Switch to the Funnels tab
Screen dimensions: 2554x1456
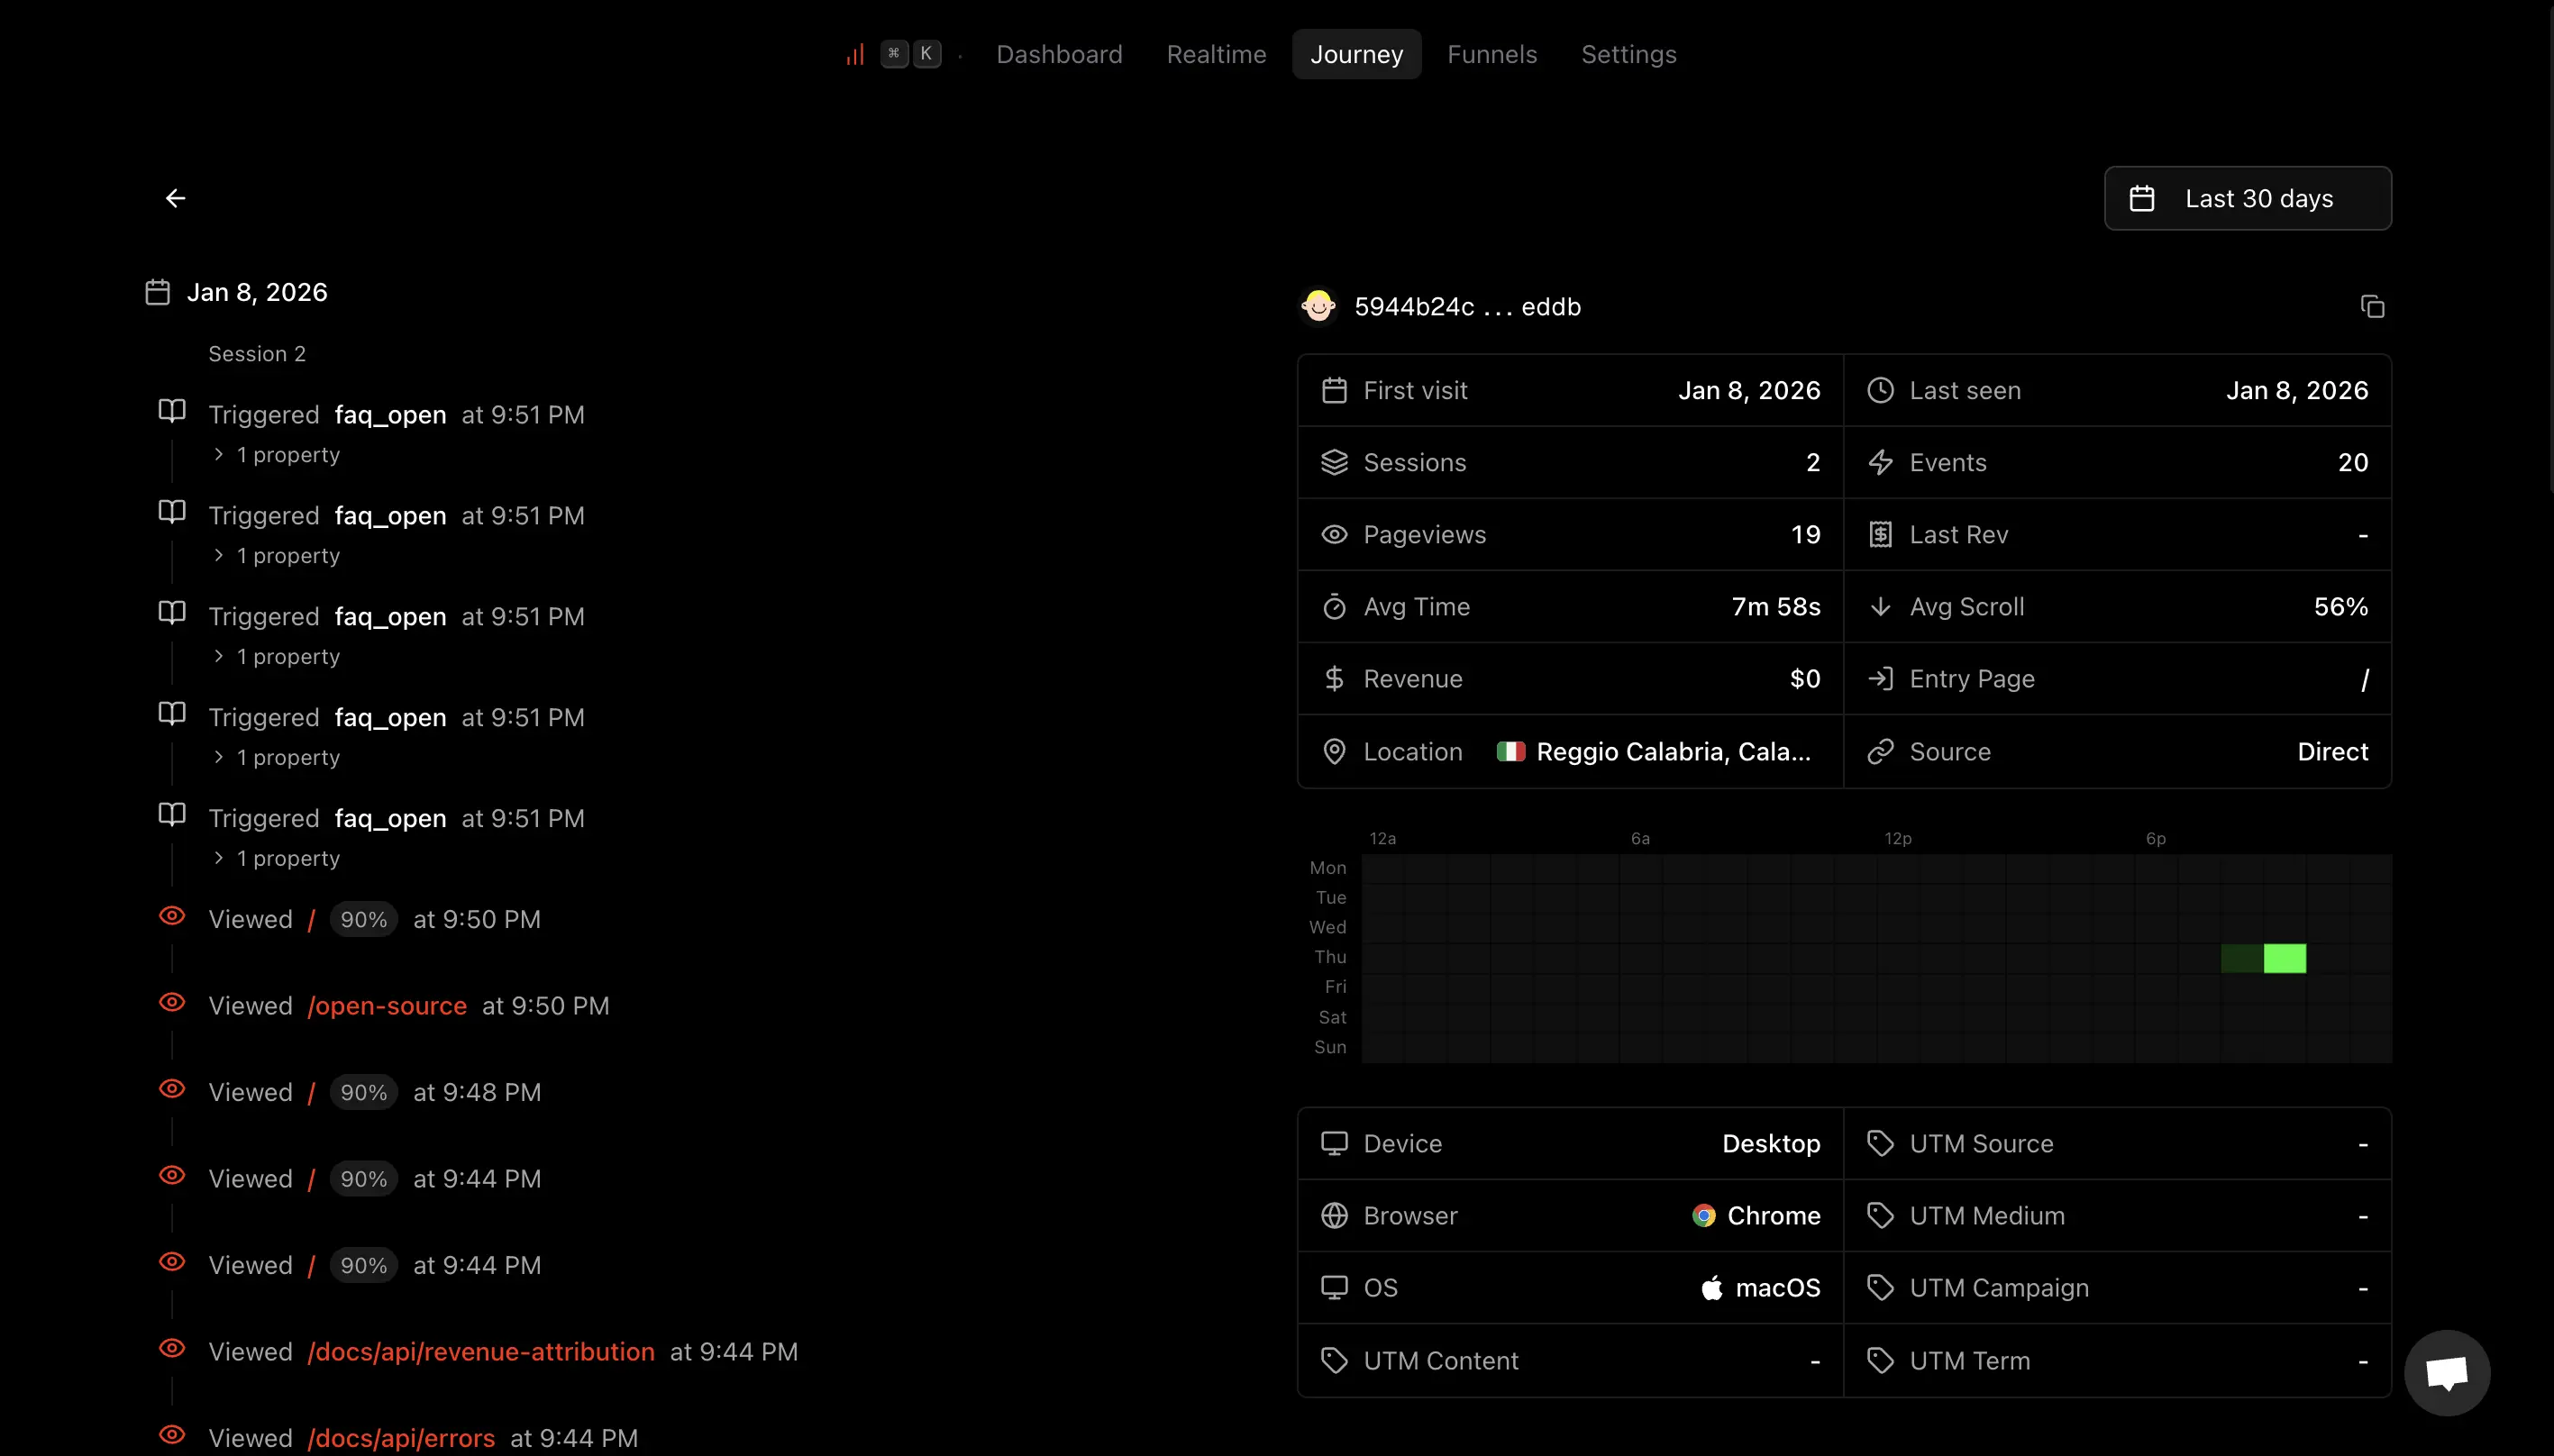point(1492,54)
